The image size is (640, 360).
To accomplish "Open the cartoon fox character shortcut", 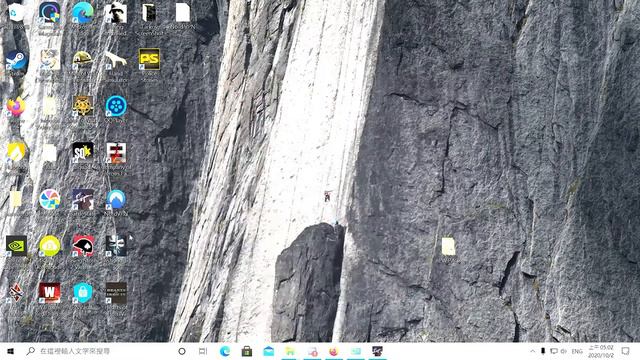I will coord(50,60).
